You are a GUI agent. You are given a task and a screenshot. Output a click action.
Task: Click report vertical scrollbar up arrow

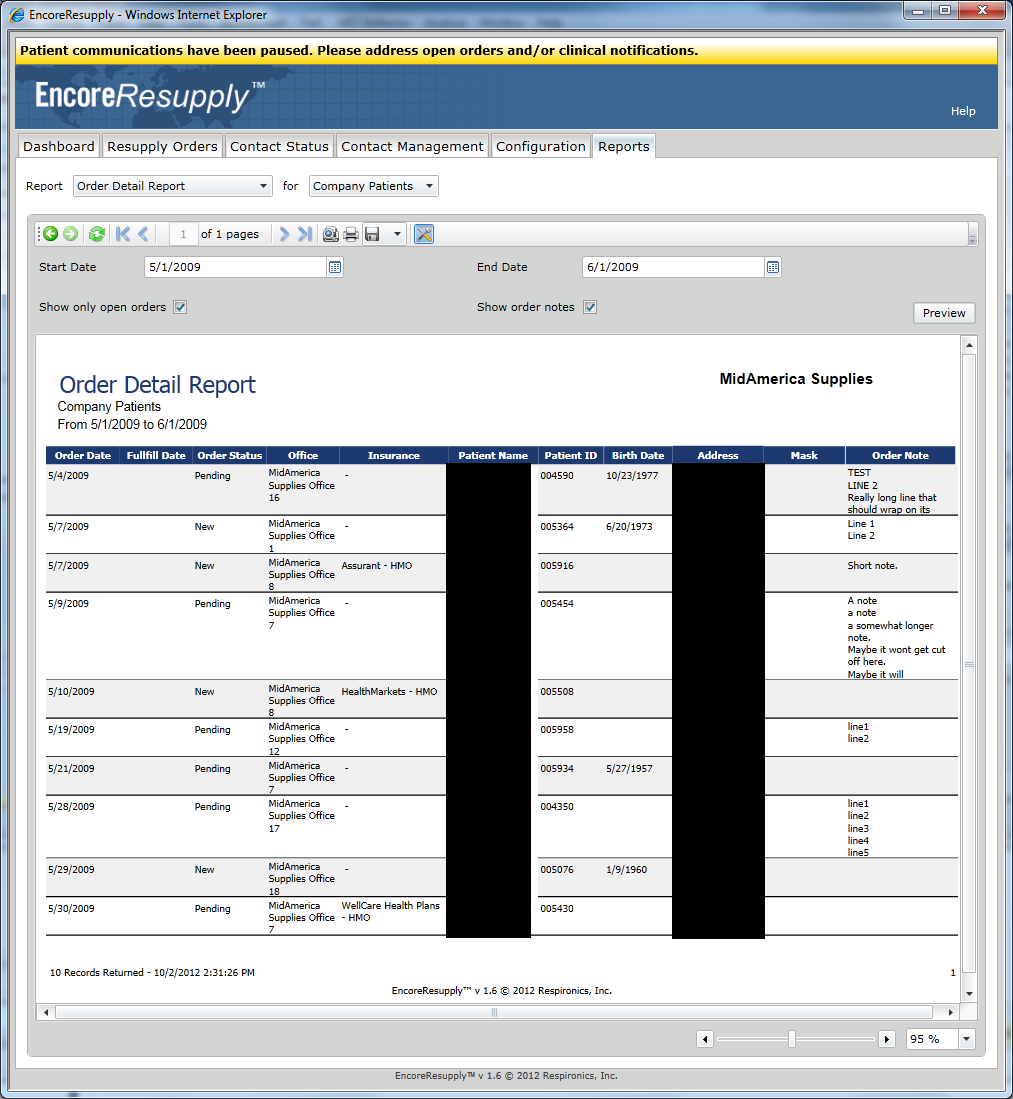pos(969,345)
